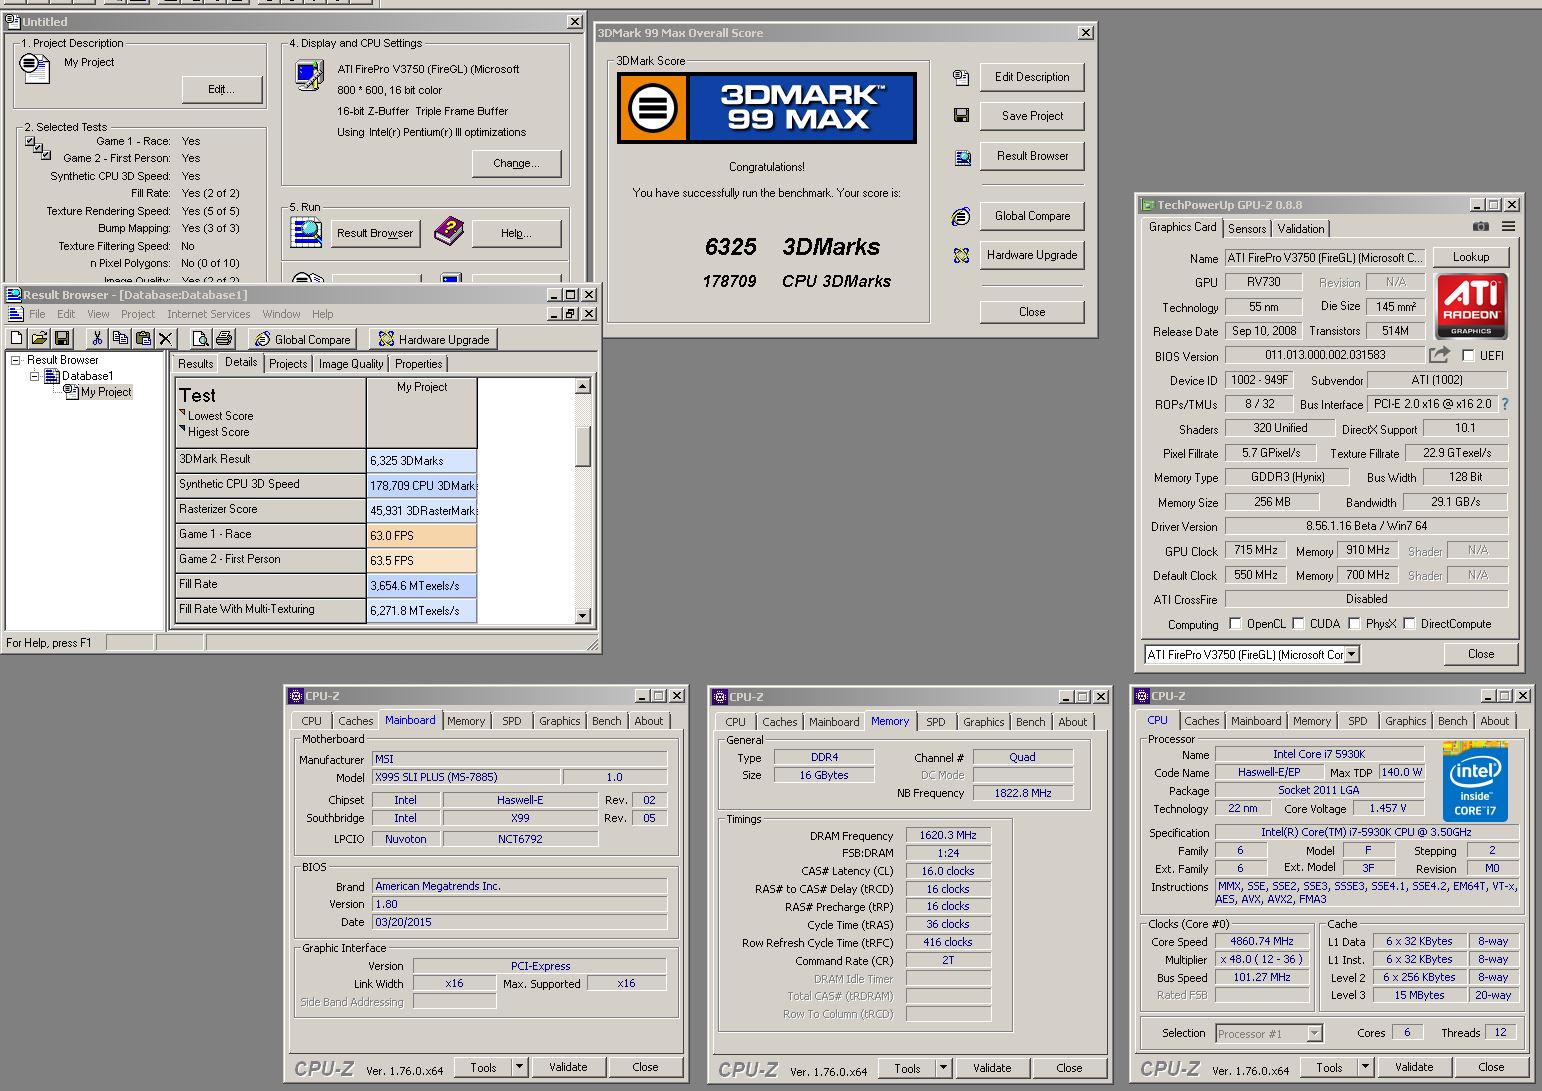Click Validate button in Memory CPU-Z window
1542x1091 pixels.
(992, 1068)
